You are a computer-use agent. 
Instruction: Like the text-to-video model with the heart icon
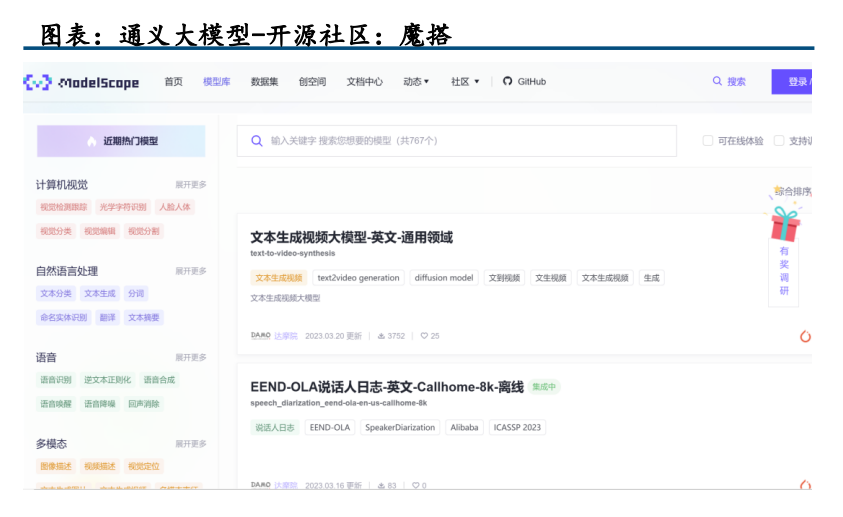pos(424,336)
